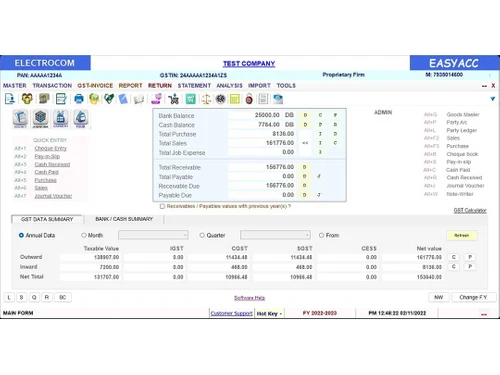The image size is (500, 375).
Task: Click the blue envelope toolbar icon
Action: click(278, 99)
